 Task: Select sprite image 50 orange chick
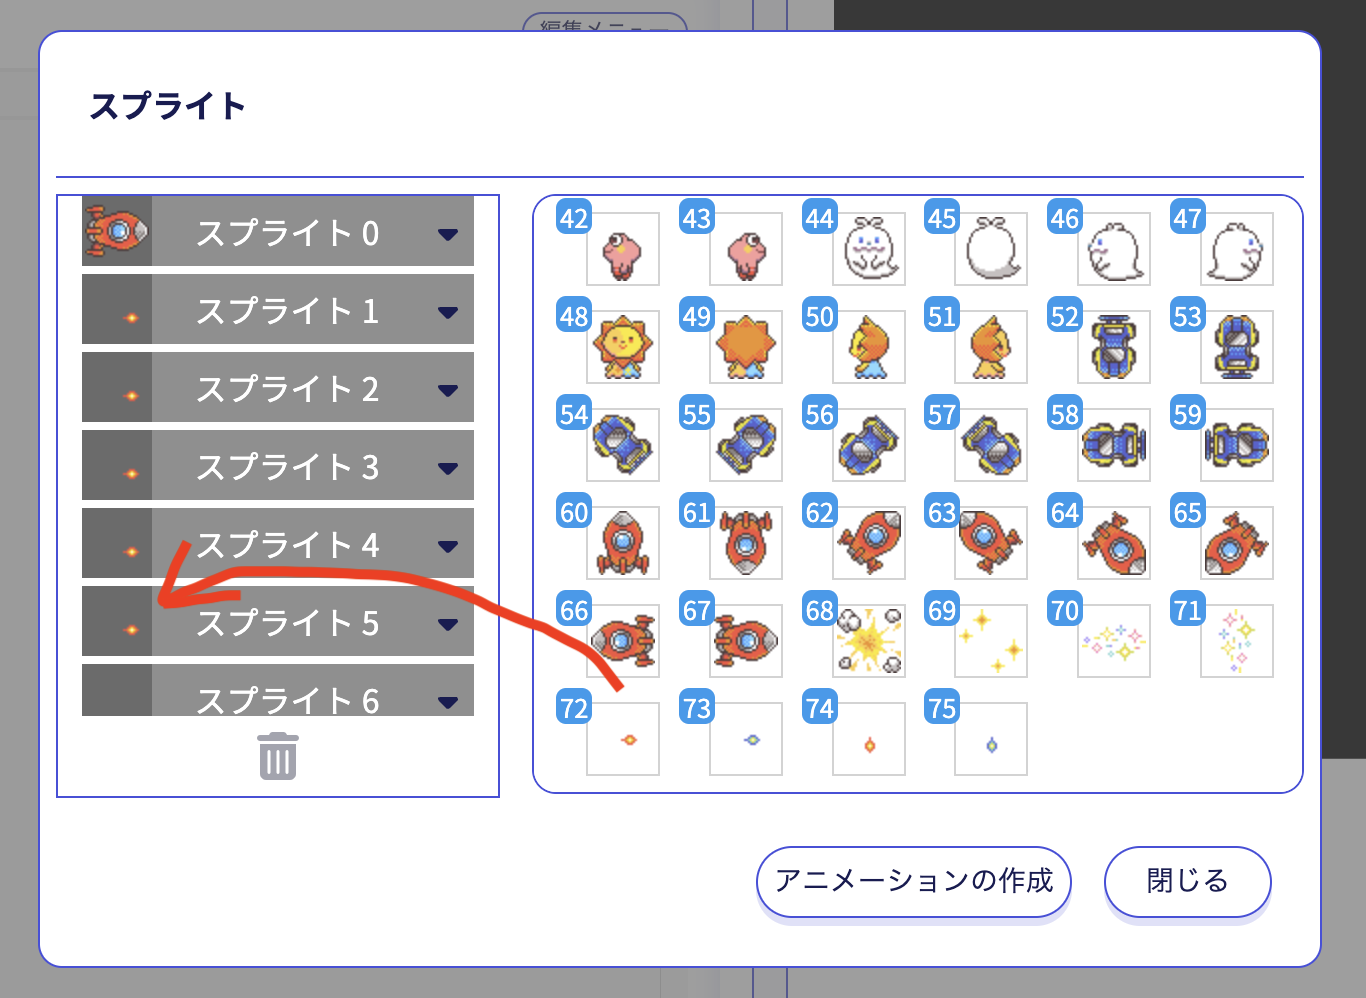pos(869,347)
